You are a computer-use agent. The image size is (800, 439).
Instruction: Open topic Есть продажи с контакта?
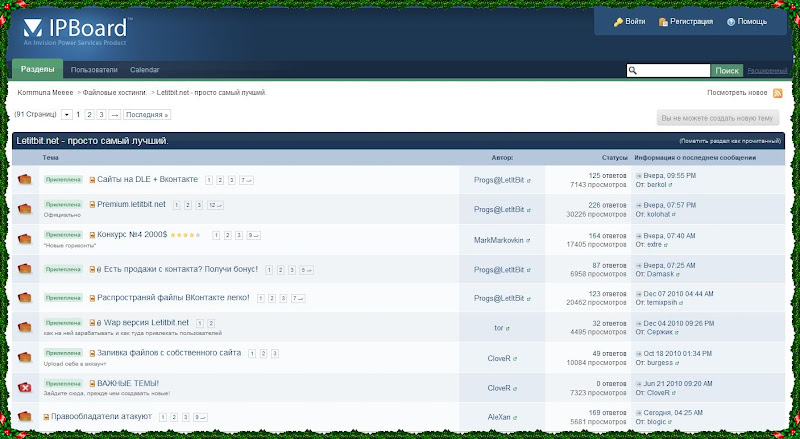(181, 269)
